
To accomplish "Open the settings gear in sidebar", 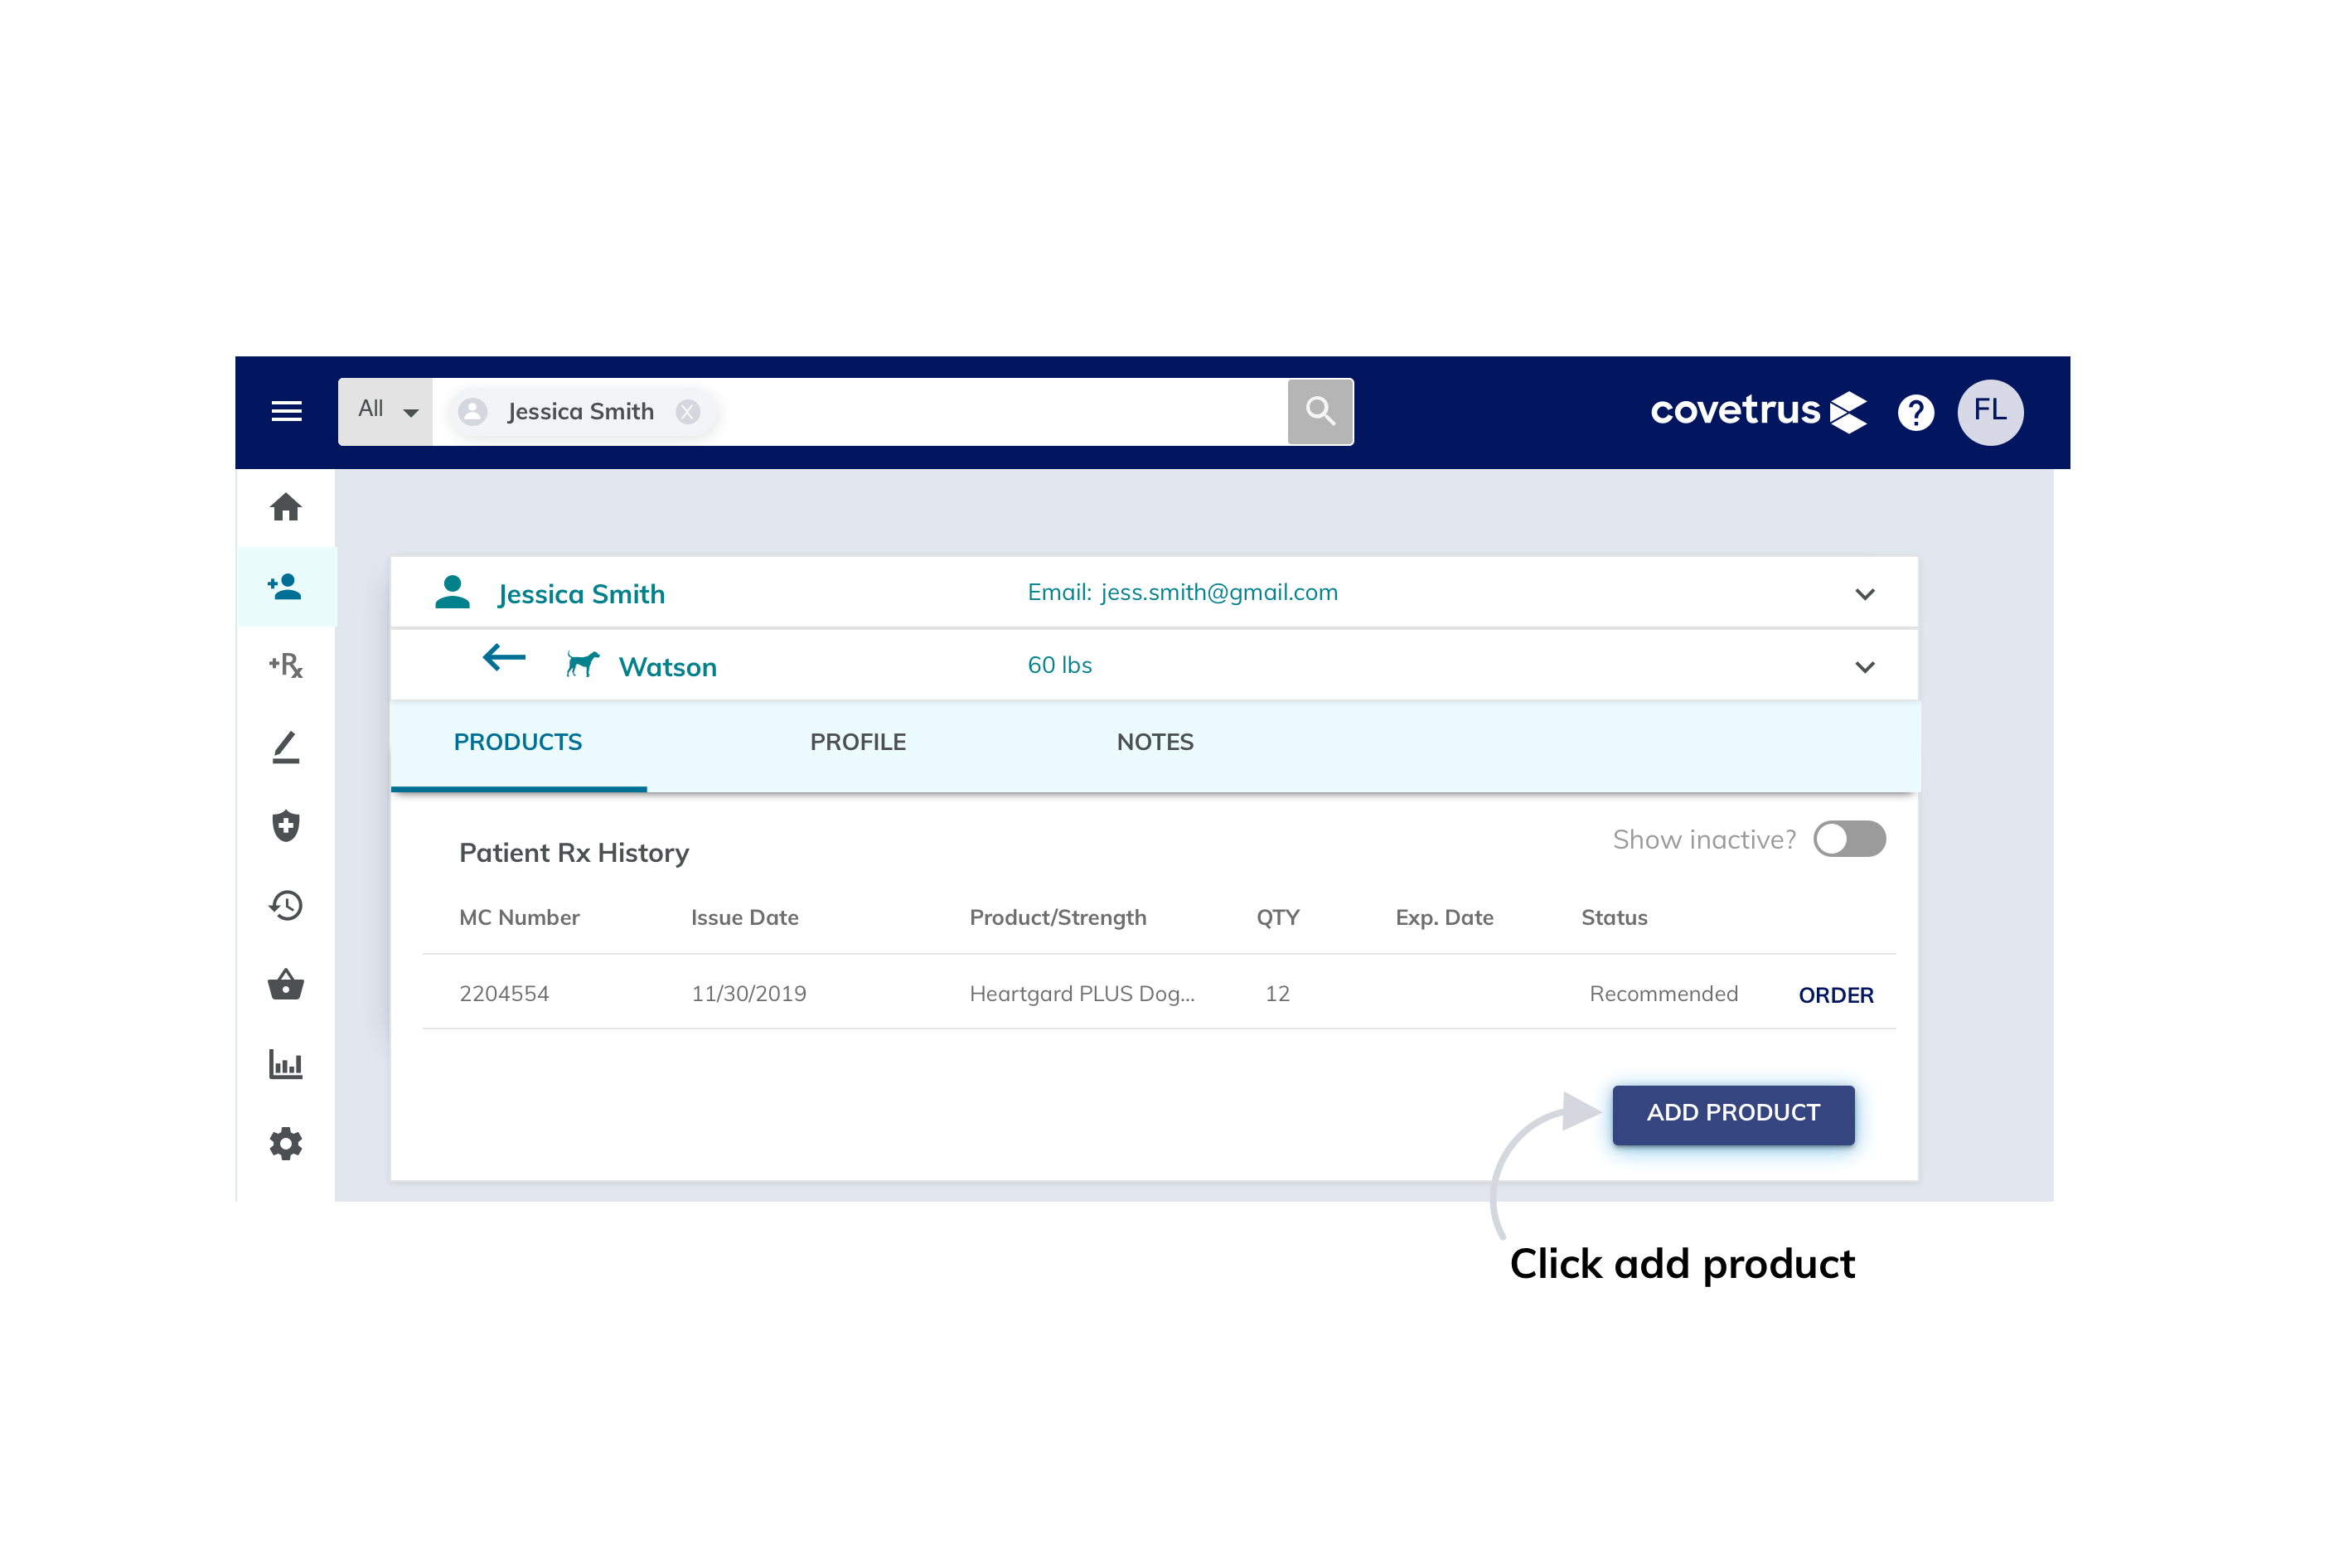I will [286, 1143].
